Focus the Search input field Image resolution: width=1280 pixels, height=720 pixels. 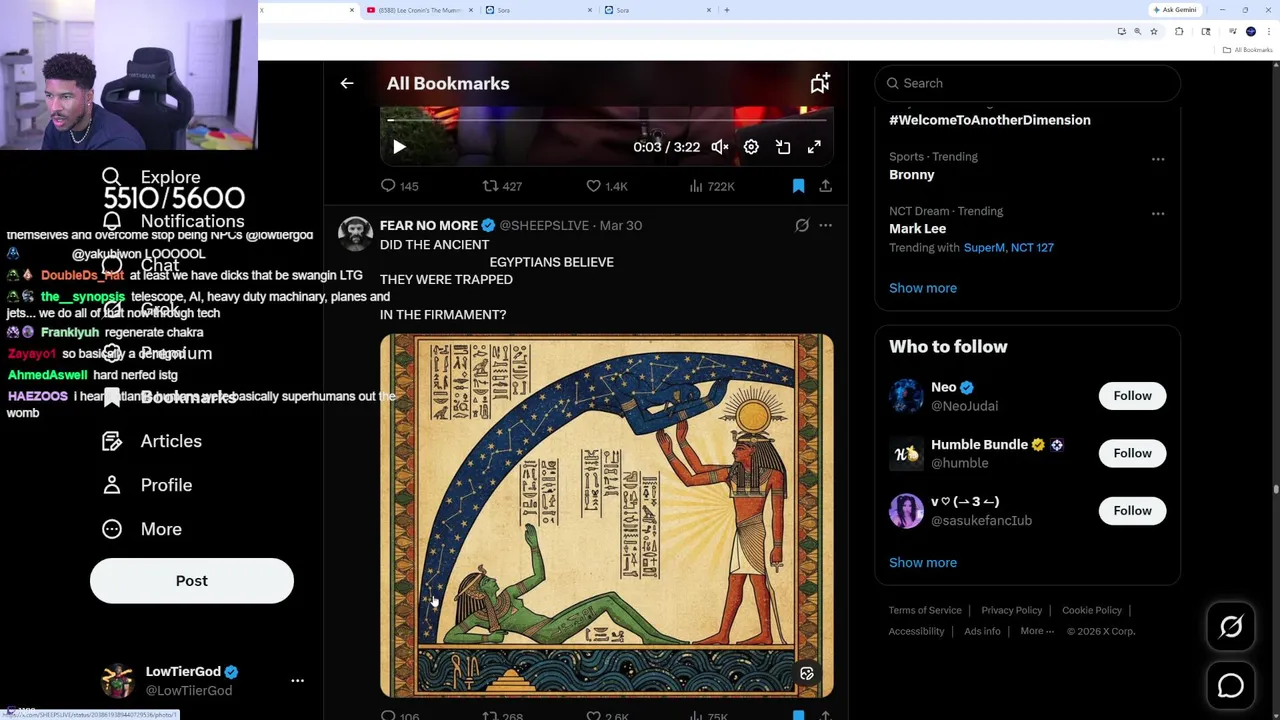click(x=1028, y=83)
